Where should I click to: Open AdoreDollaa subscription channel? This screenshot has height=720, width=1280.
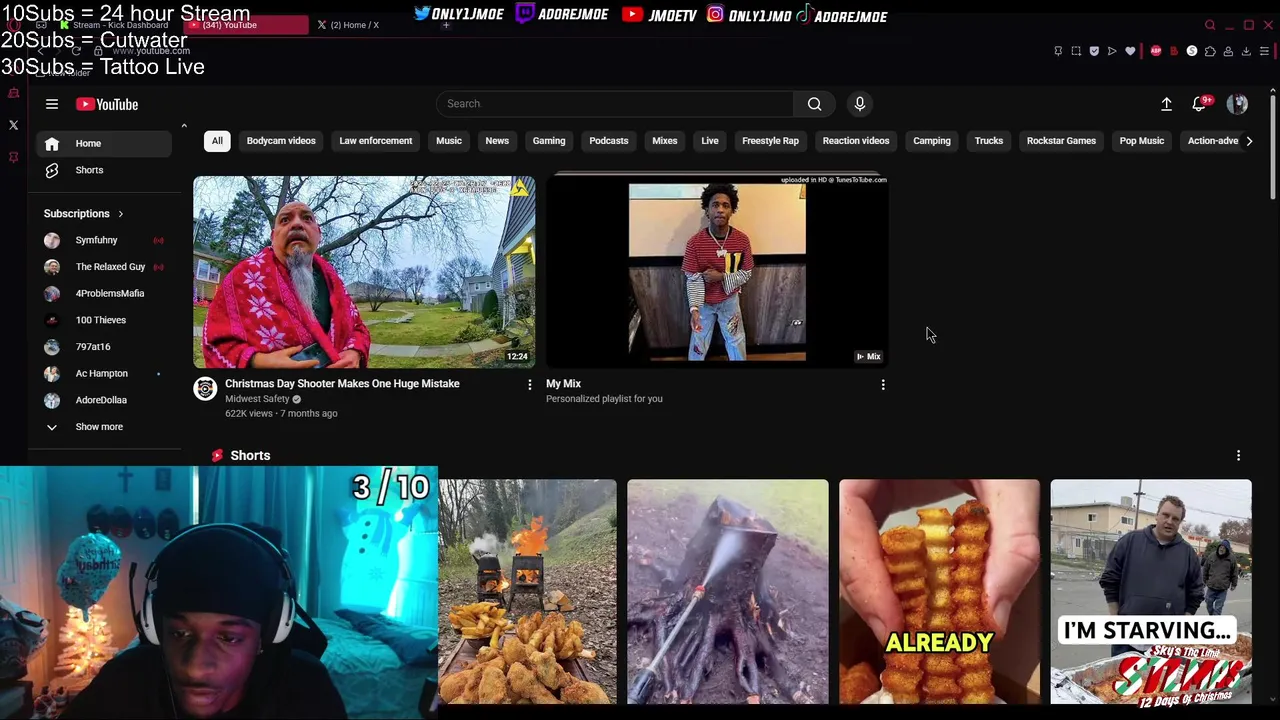(x=104, y=401)
